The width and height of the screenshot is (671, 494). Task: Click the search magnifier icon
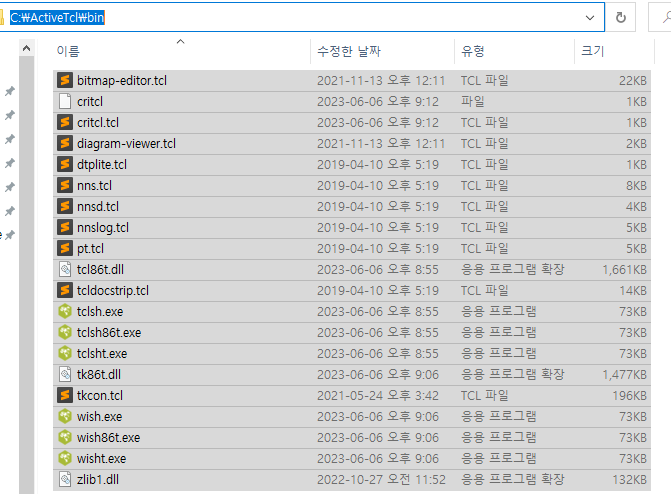point(666,18)
